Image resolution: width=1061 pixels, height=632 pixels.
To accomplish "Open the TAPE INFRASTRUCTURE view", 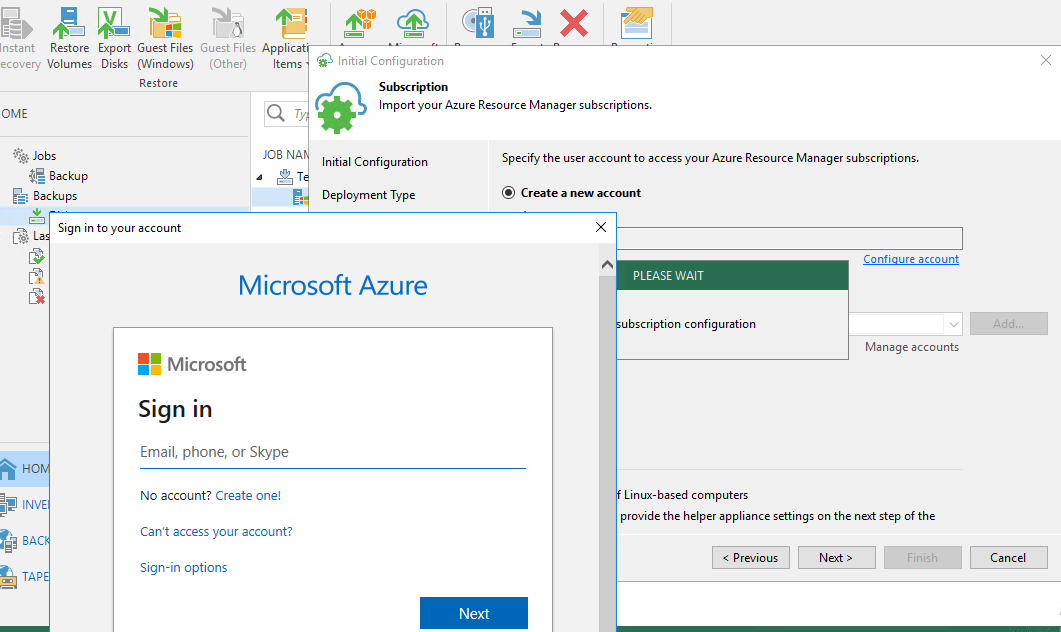I will pyautogui.click(x=24, y=577).
